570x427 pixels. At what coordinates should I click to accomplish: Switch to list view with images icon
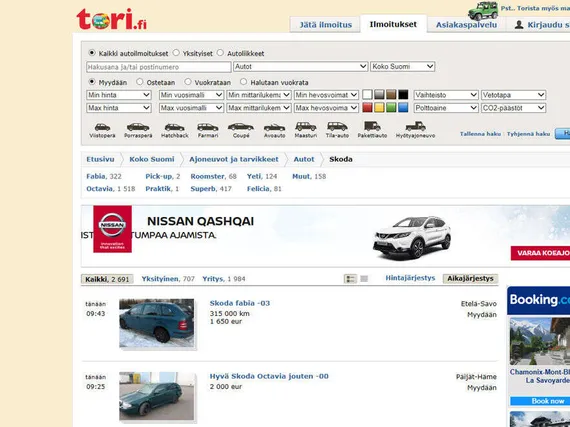(x=350, y=279)
